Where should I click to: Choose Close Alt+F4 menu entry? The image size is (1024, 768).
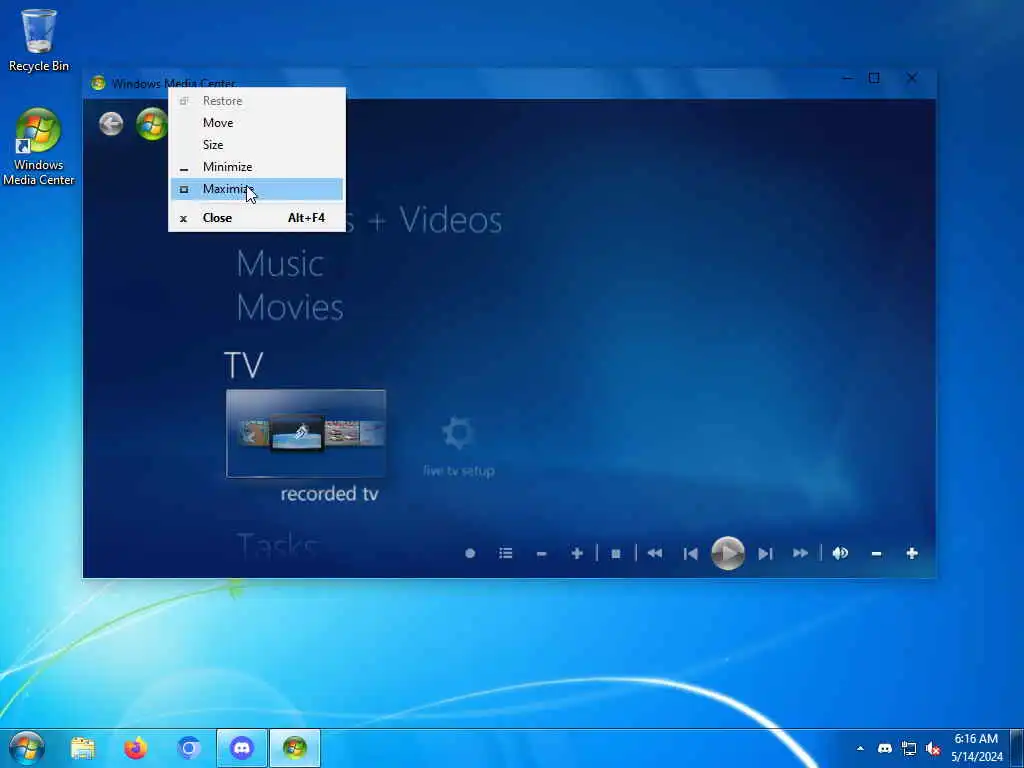click(x=257, y=218)
